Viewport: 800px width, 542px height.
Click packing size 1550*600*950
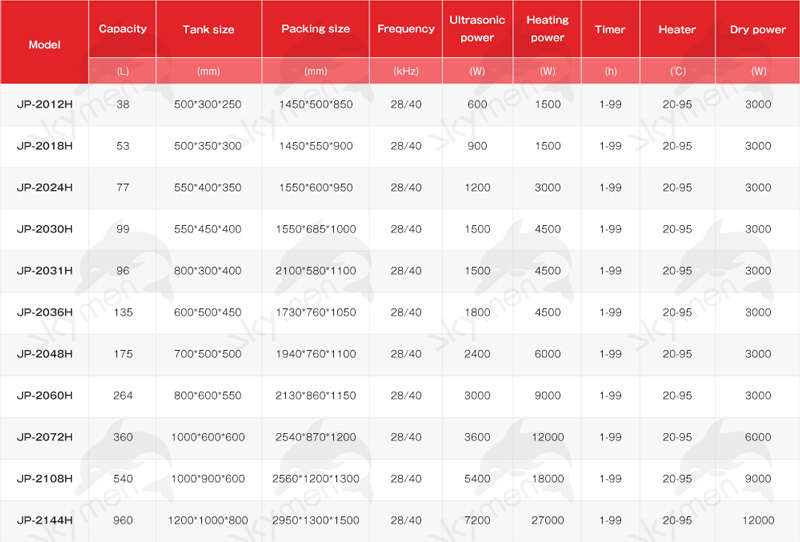(x=315, y=187)
